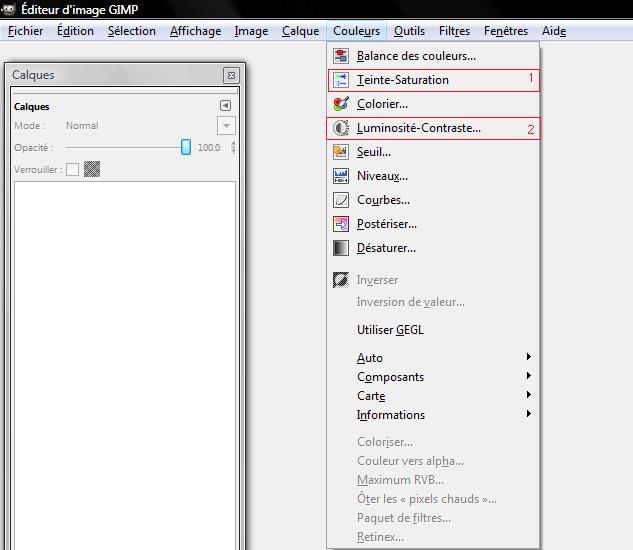Open the Édition menu
This screenshot has height=550, width=633.
(x=75, y=31)
